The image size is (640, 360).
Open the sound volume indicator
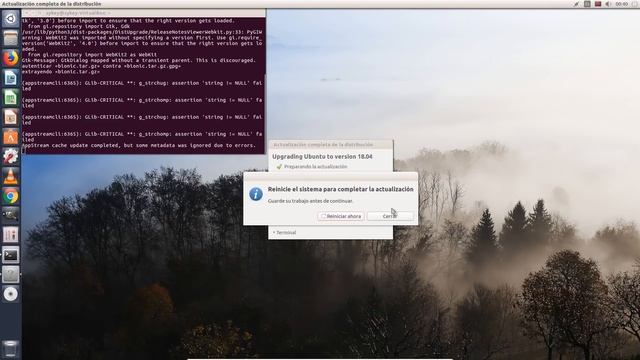click(608, 4)
